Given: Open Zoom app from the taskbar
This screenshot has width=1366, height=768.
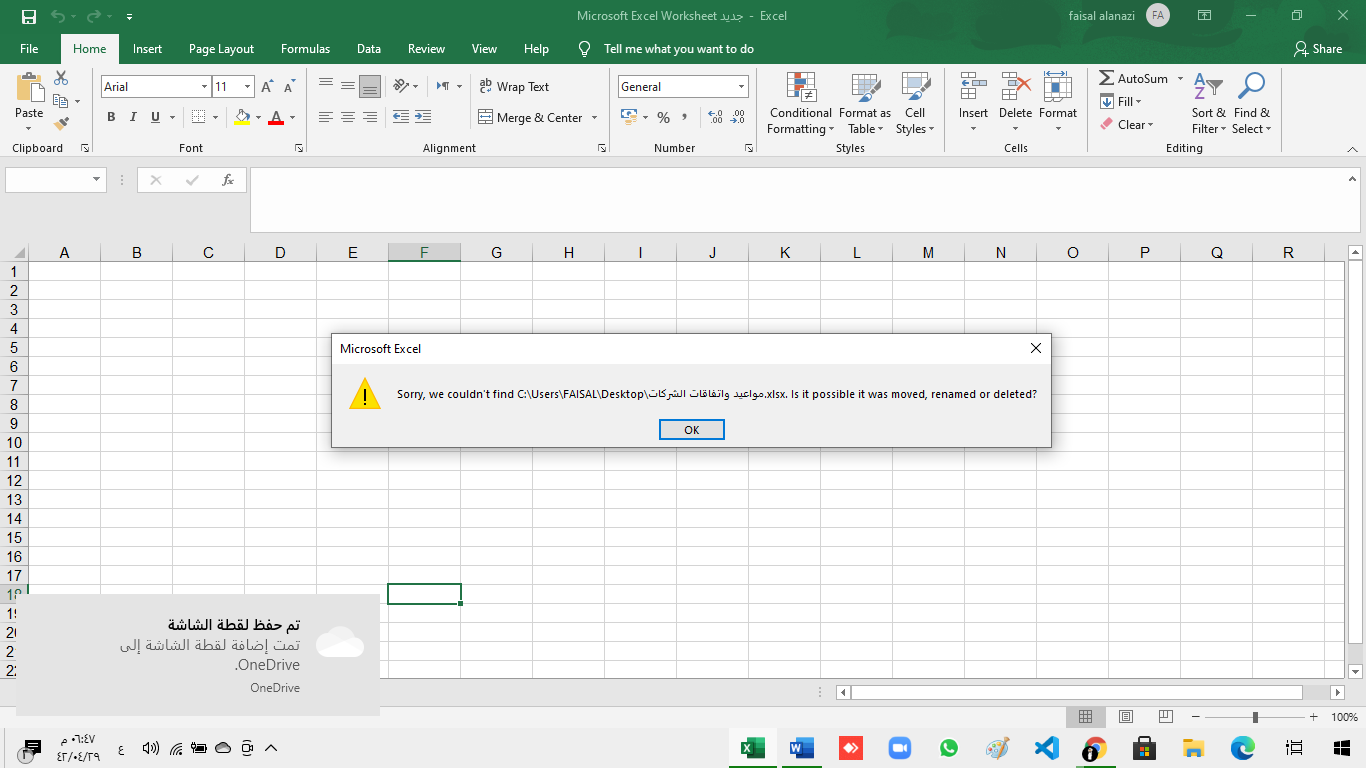Looking at the screenshot, I should [900, 747].
